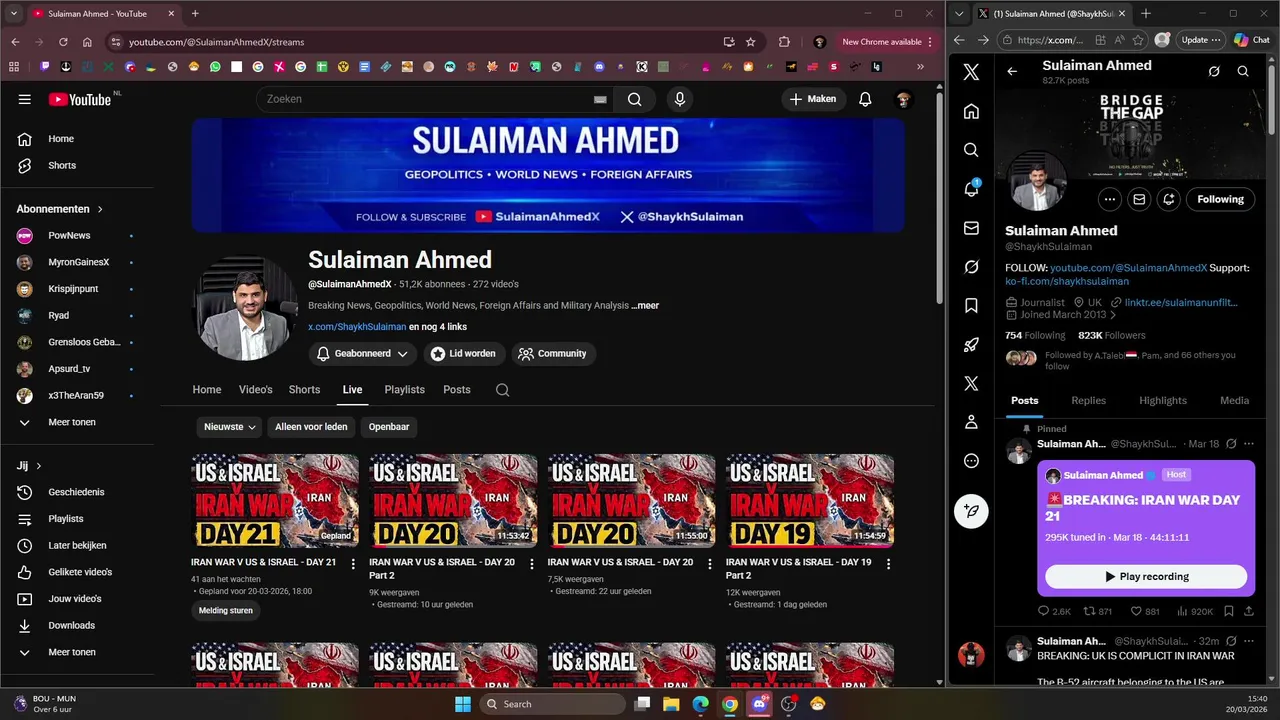Open more options on X profile header

(1109, 199)
